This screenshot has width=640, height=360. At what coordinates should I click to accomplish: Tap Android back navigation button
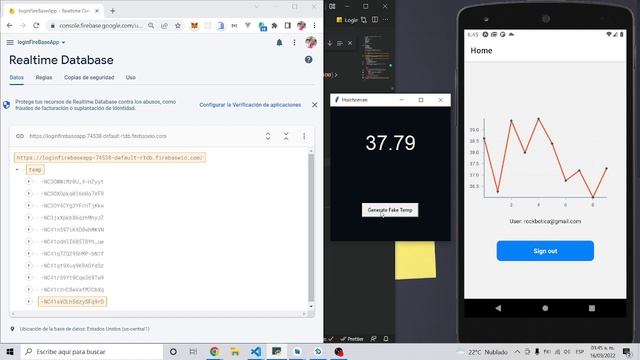coord(498,308)
